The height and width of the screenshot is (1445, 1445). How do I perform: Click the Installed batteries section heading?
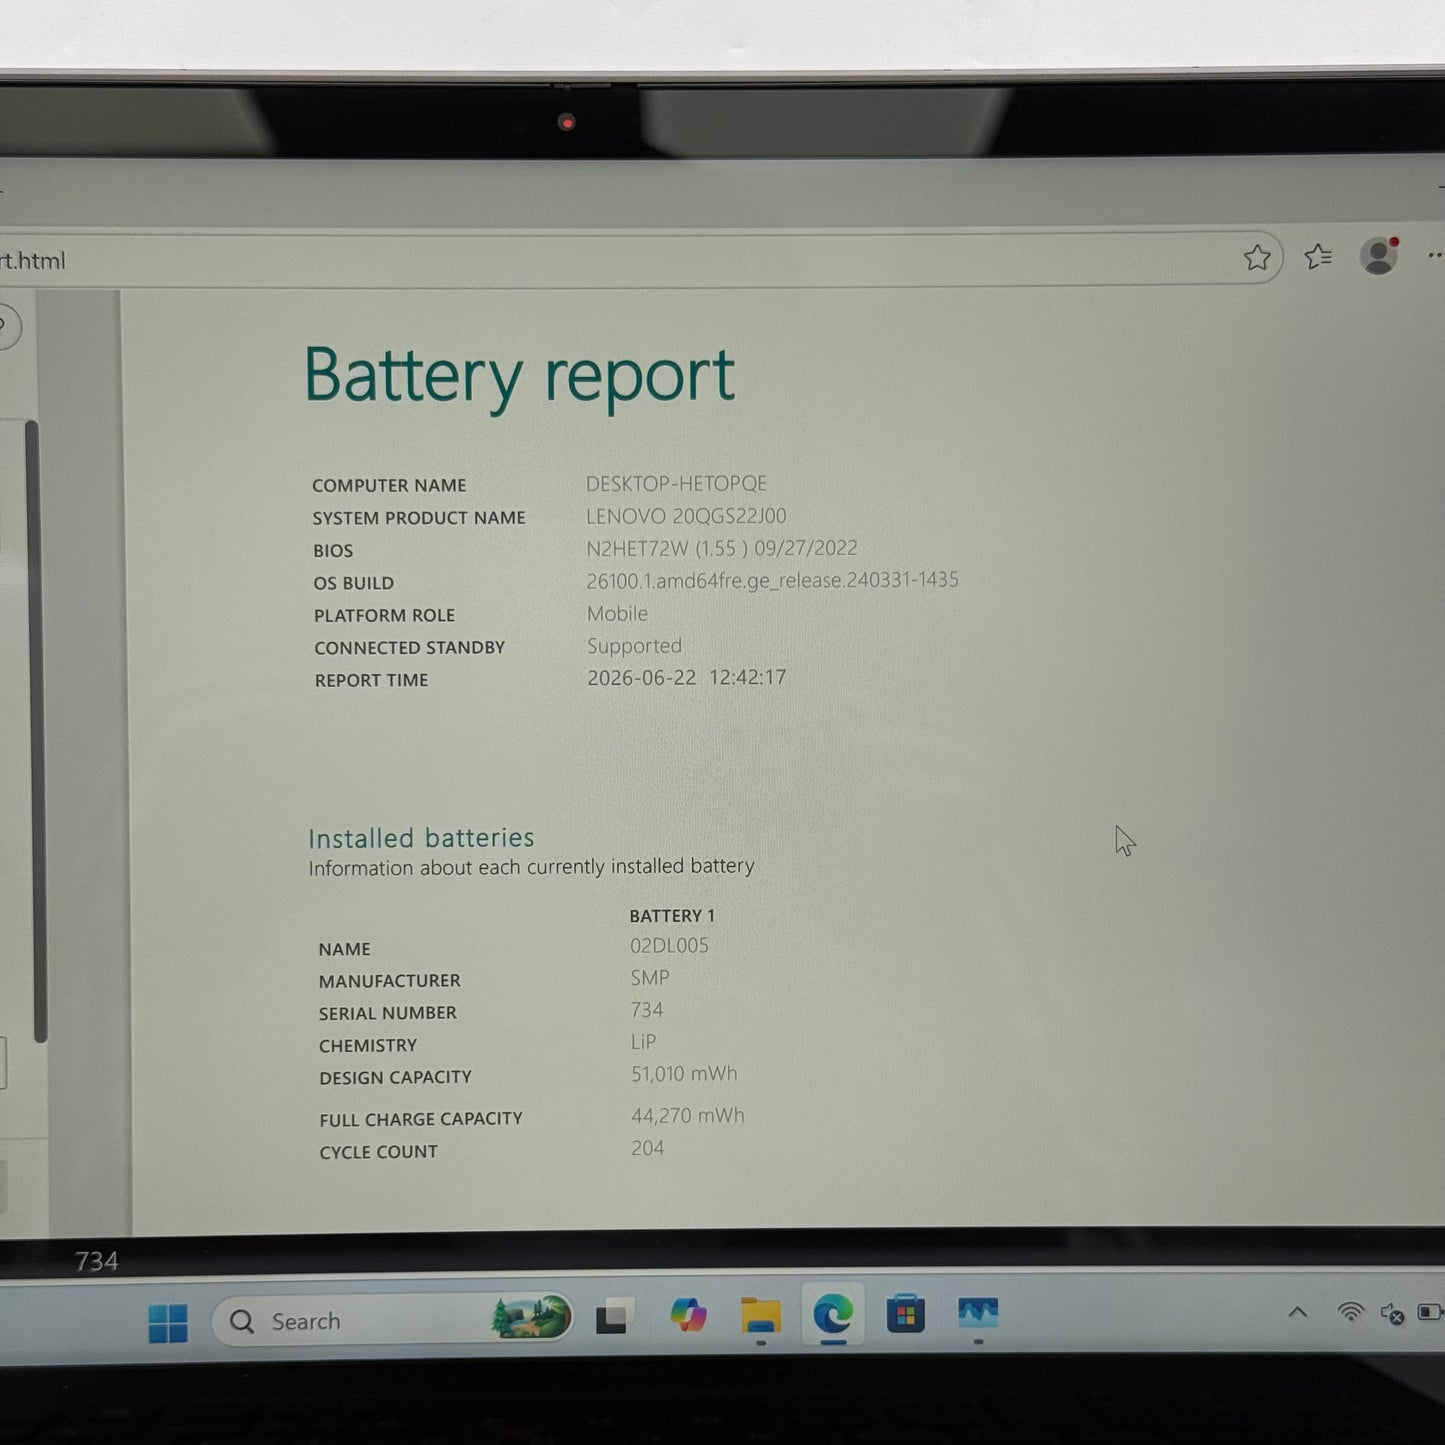(x=421, y=837)
